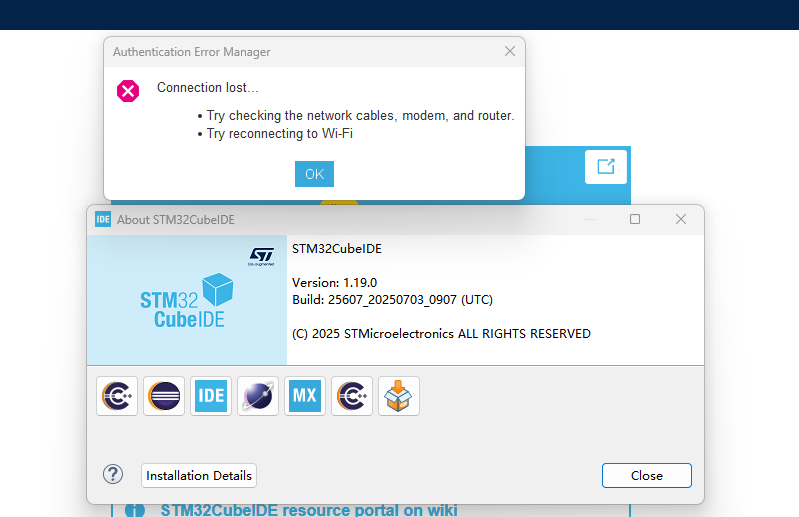Click the first Eclipse CDT plugin icon

pos(117,396)
